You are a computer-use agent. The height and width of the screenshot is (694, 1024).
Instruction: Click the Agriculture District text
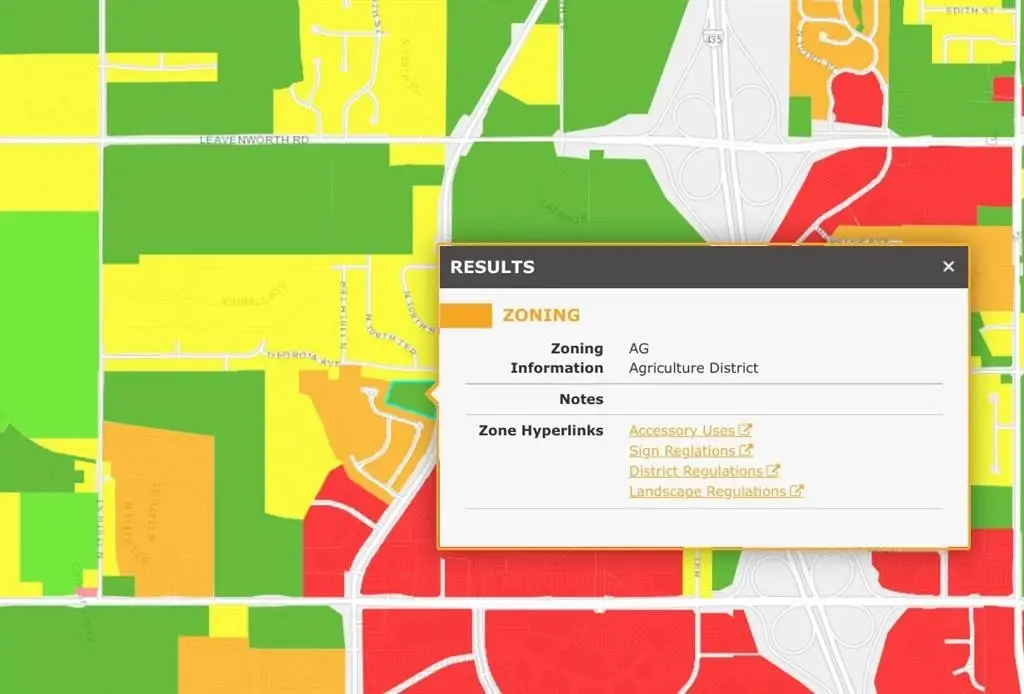693,368
